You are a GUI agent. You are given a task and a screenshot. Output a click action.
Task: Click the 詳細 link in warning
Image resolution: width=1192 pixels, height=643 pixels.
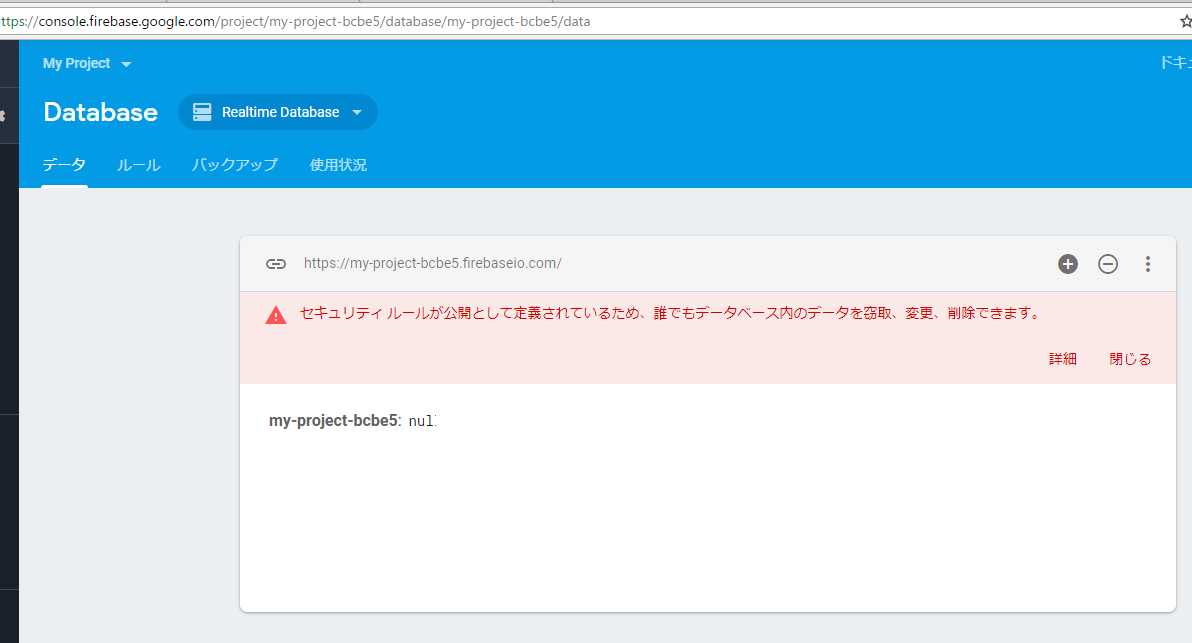point(1063,359)
